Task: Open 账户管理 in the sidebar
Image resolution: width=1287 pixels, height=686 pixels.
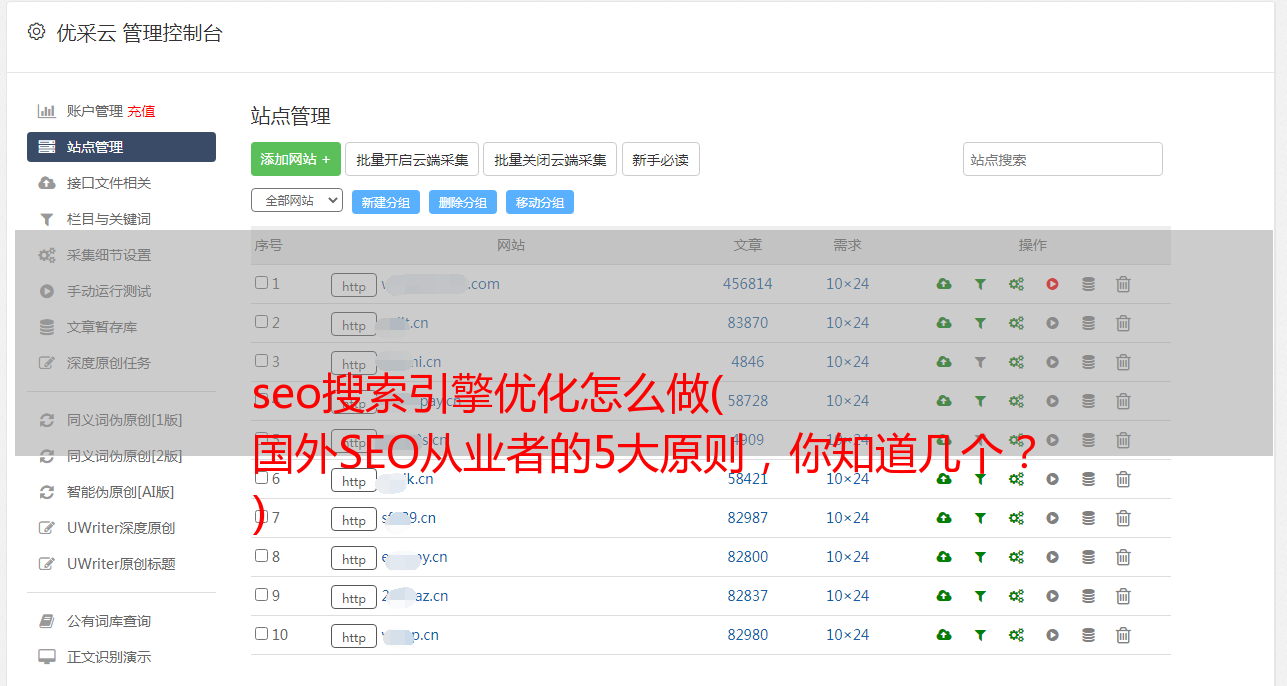Action: pyautogui.click(x=94, y=111)
